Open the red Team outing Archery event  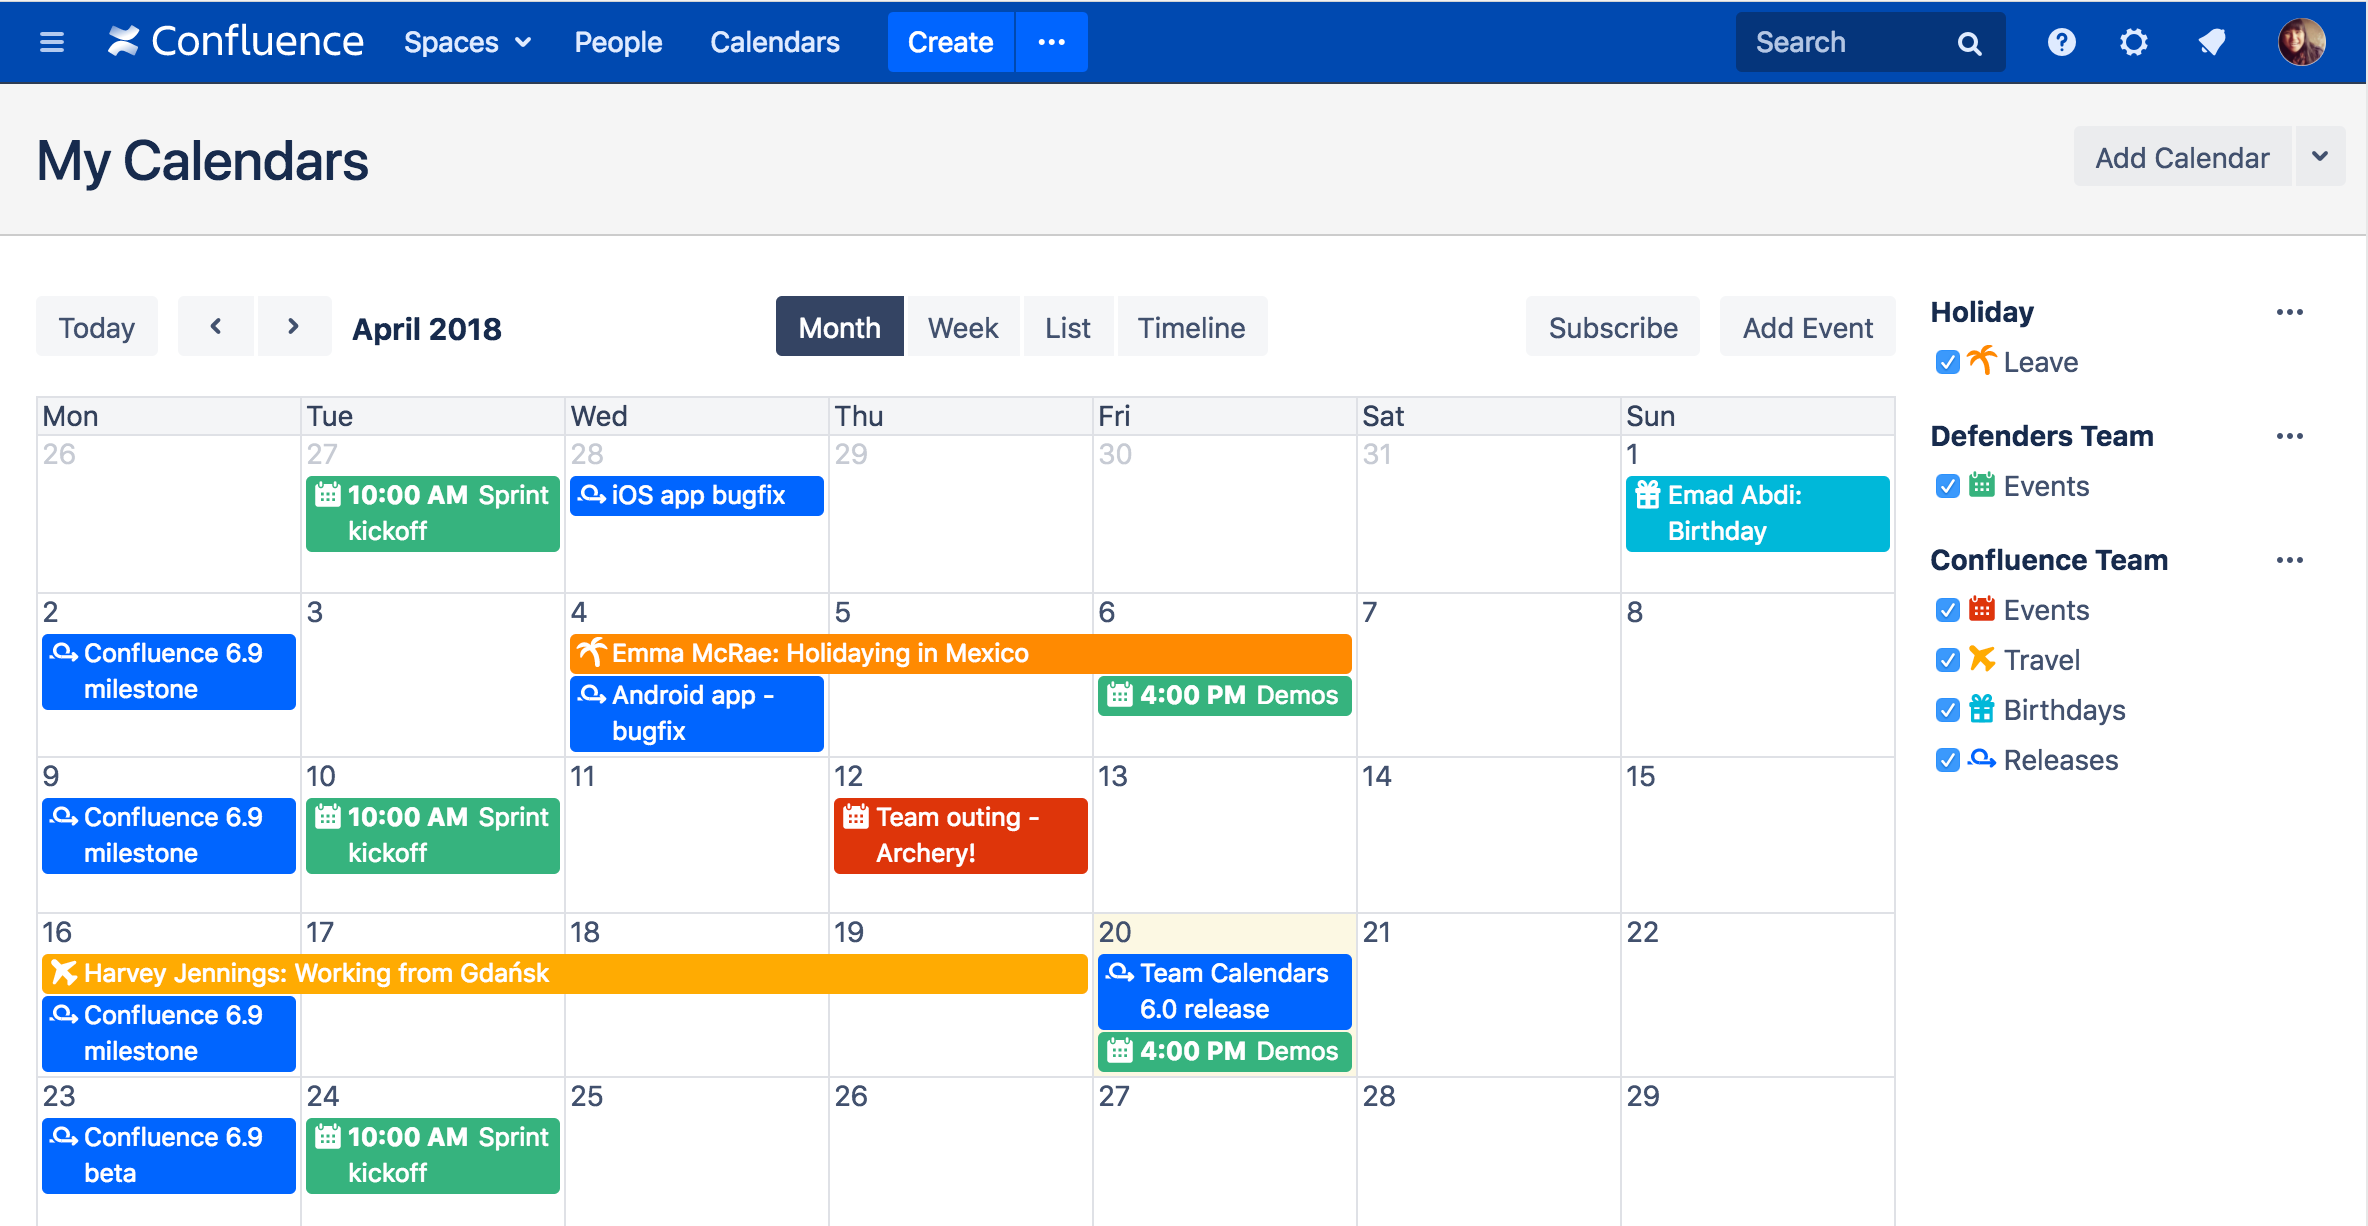[959, 835]
